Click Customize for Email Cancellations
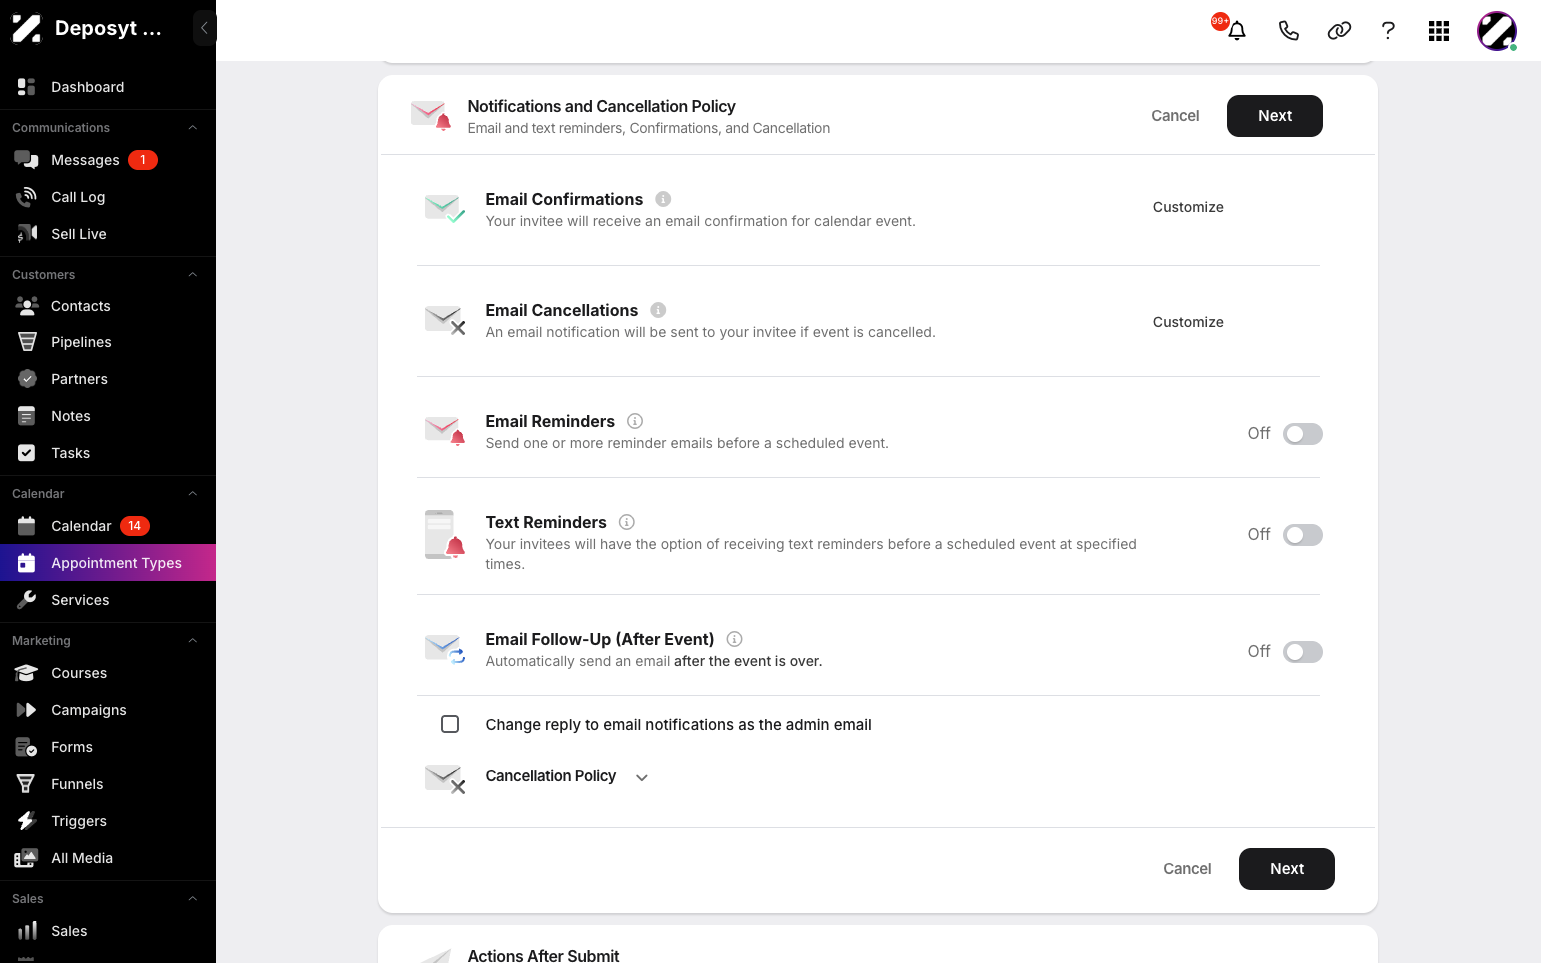 pos(1188,322)
